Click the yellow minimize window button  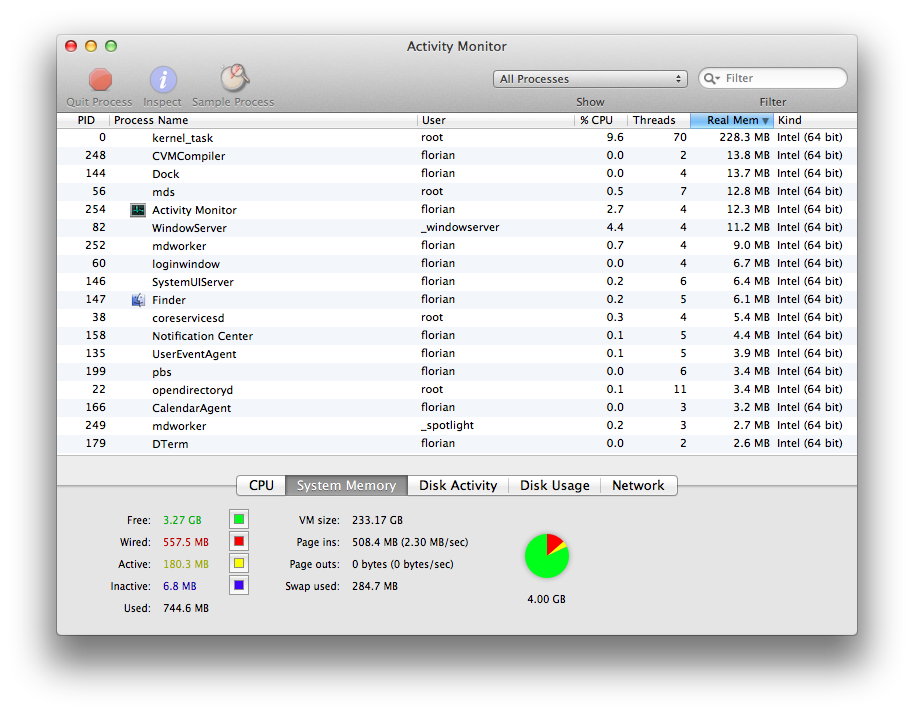[91, 46]
